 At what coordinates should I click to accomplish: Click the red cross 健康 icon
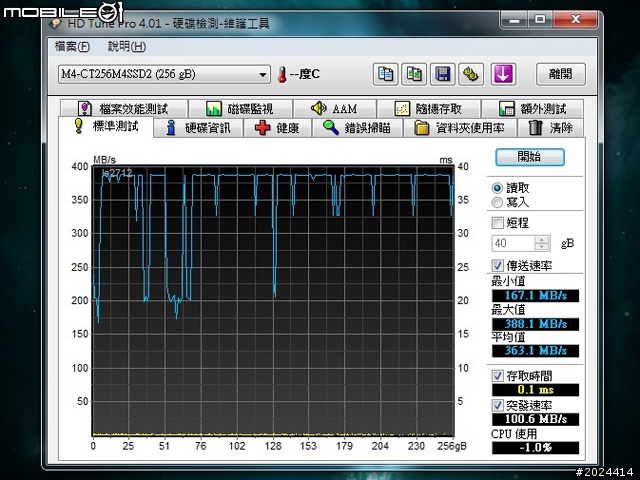point(262,128)
